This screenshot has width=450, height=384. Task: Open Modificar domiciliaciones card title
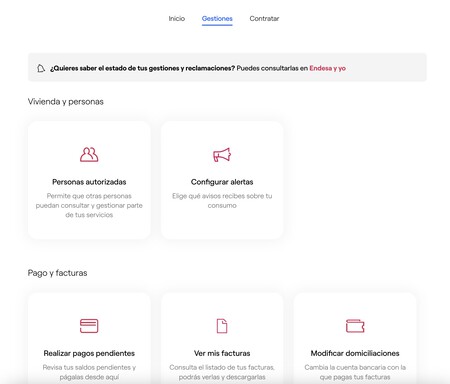[355, 353]
